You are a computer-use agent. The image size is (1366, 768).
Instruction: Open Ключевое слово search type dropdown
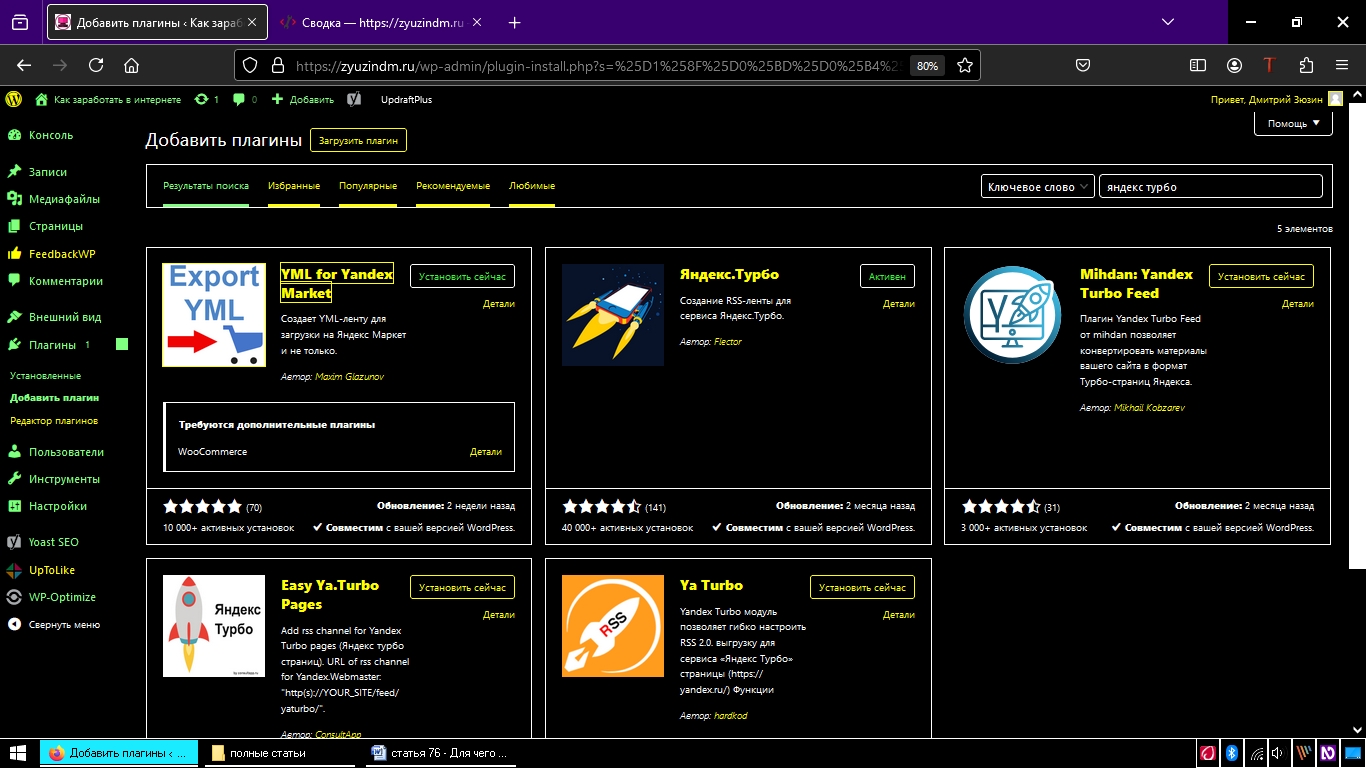tap(1037, 187)
